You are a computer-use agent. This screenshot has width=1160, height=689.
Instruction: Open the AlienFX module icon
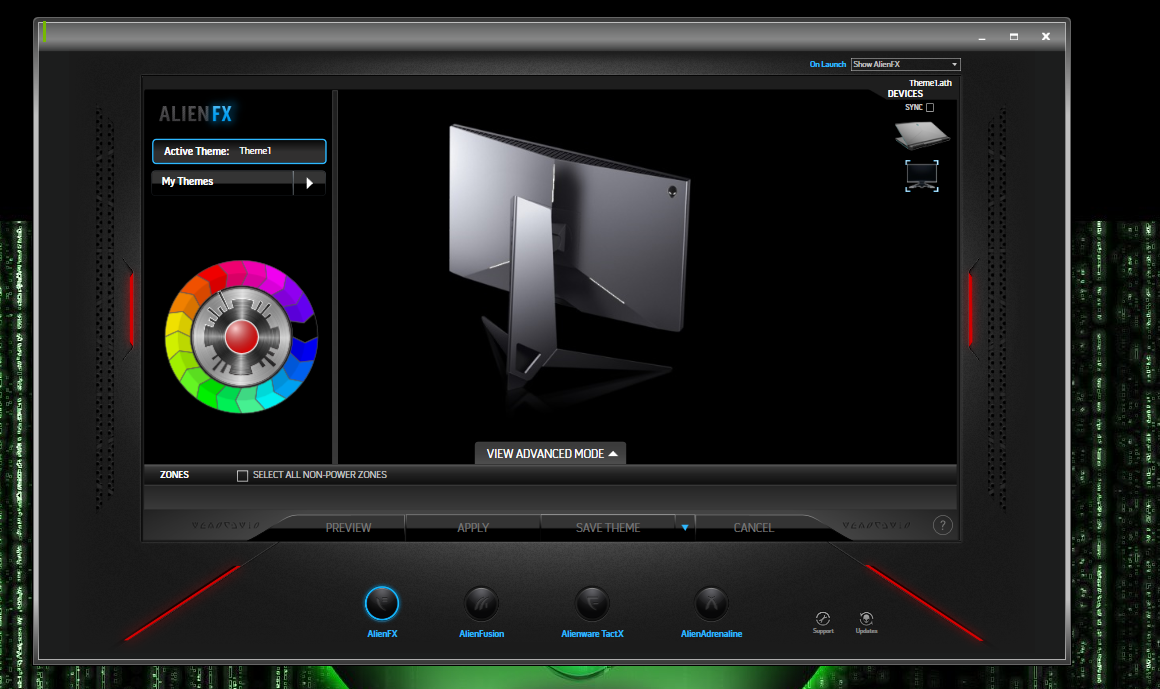[x=382, y=603]
